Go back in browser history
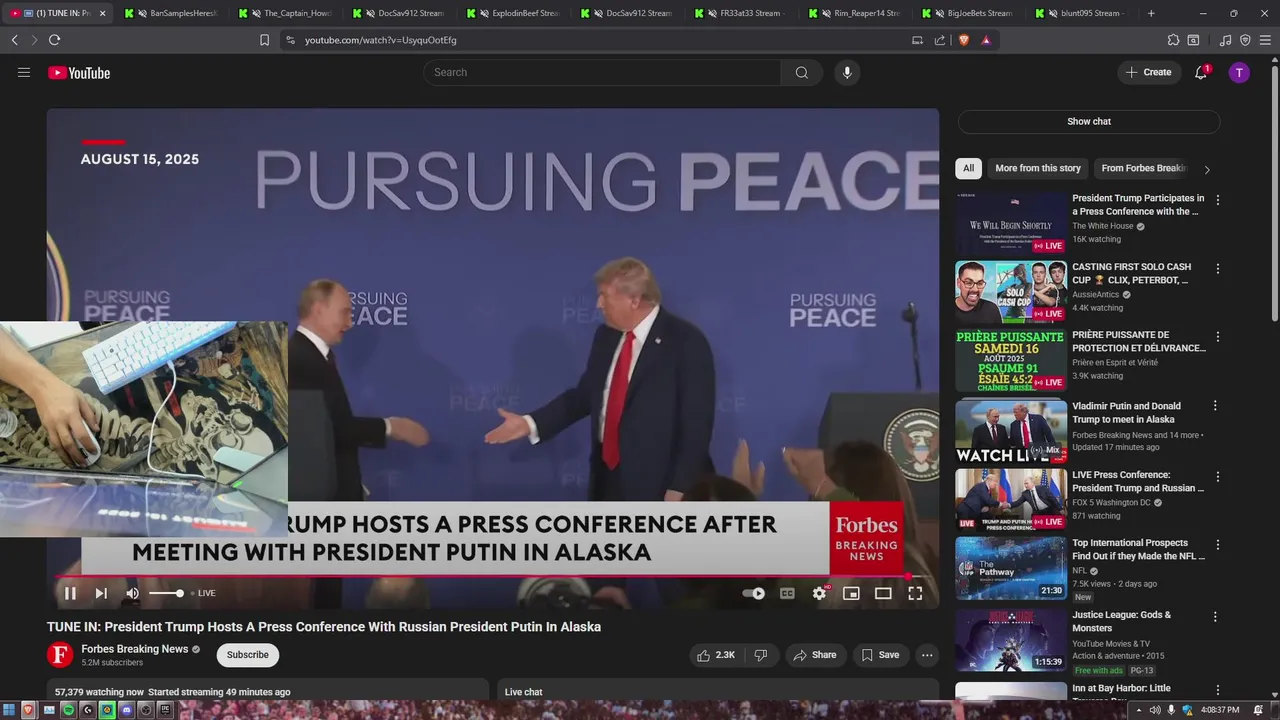 (15, 40)
